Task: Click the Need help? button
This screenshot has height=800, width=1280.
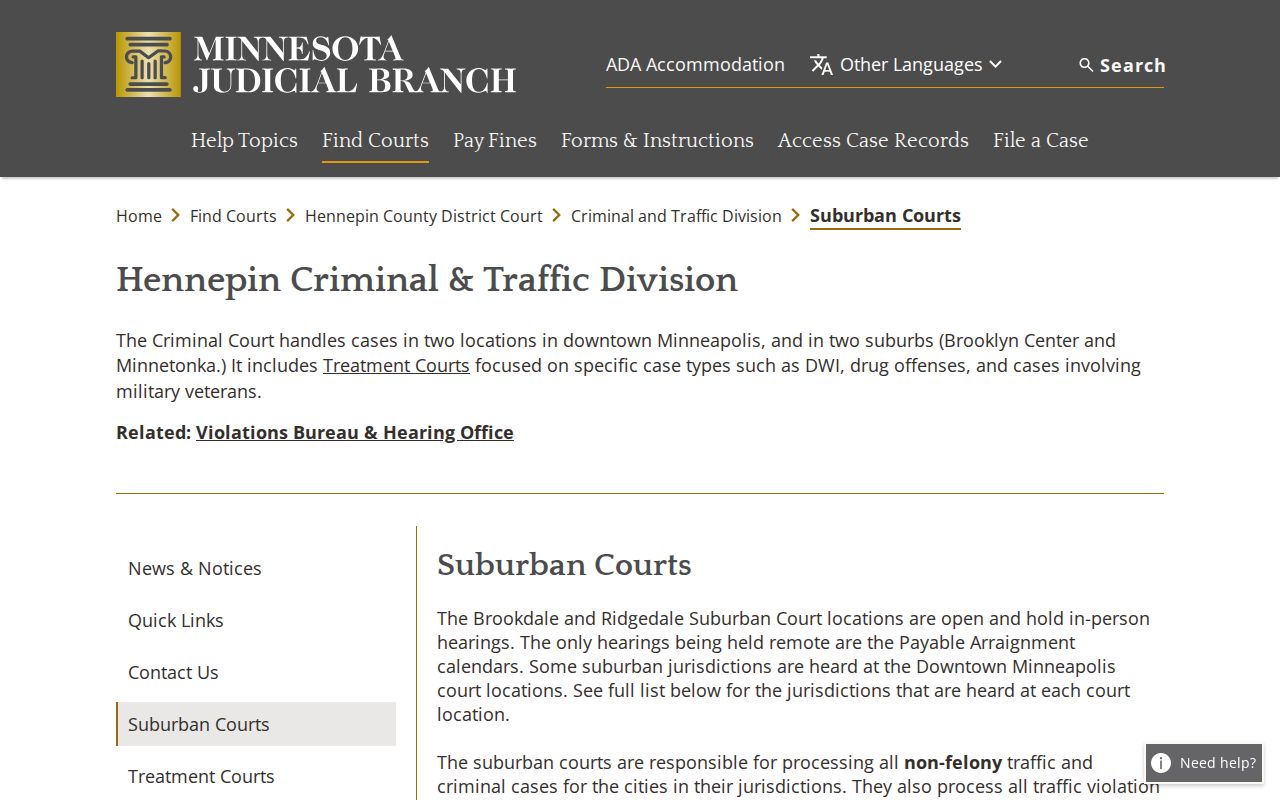Action: point(1204,763)
